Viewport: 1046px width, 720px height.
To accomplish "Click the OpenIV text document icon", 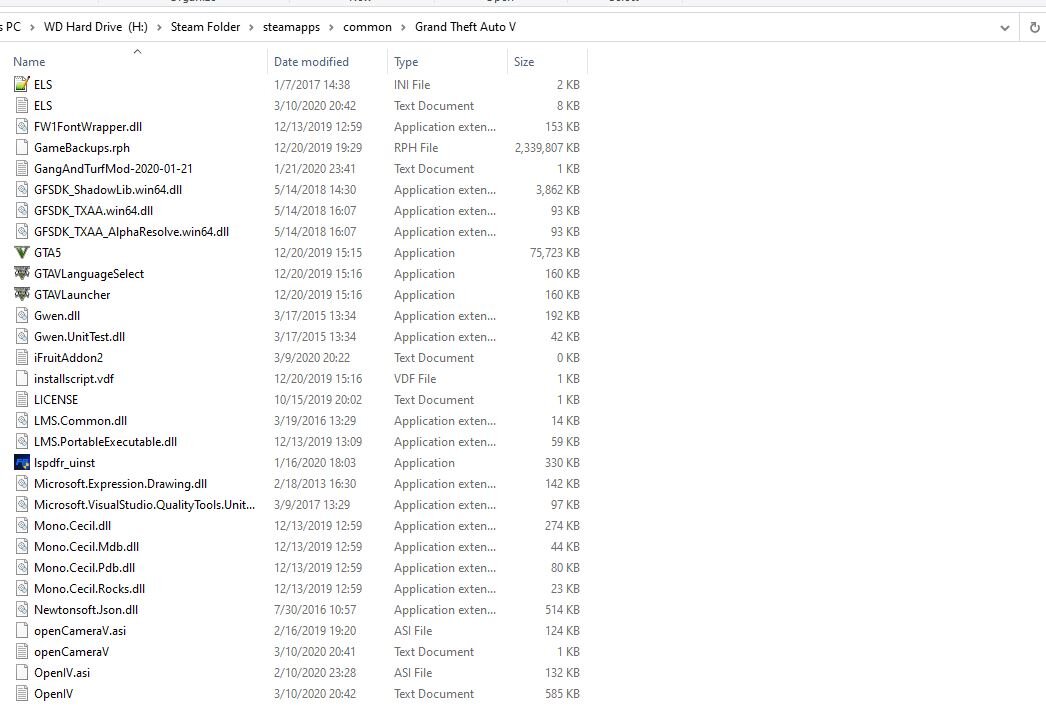I will point(22,694).
